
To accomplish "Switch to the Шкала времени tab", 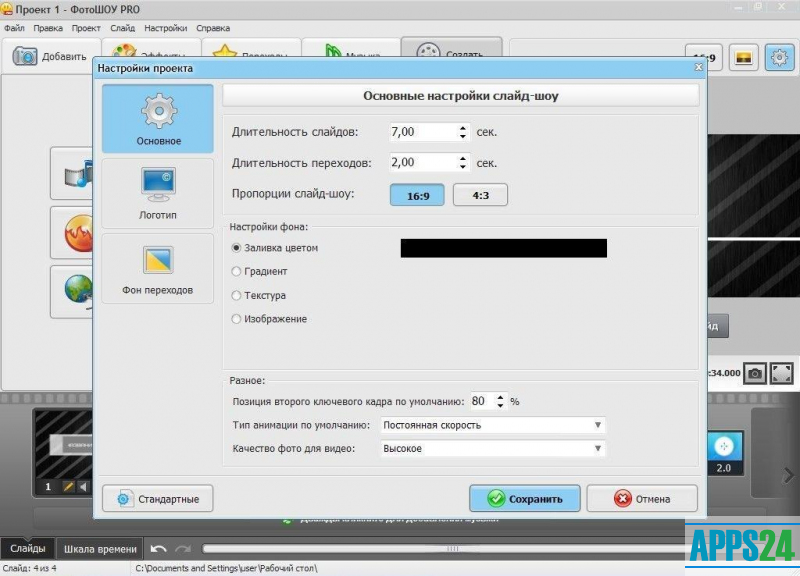I will [x=100, y=549].
